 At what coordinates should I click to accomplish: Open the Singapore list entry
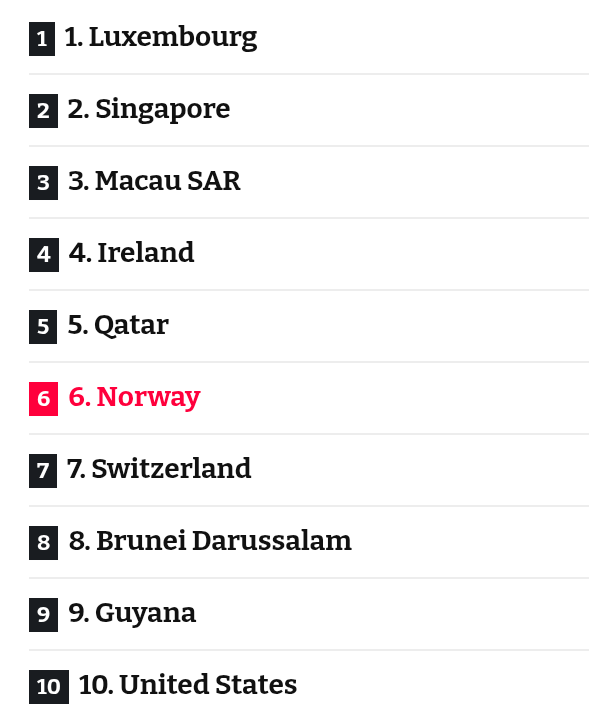coord(148,110)
